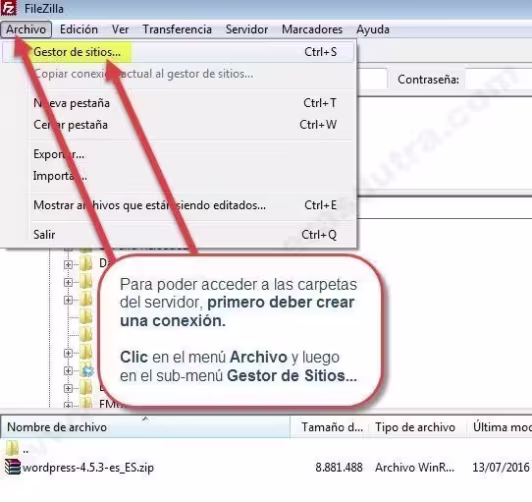Viewport: 532px width, 502px height.
Task: Click the Contraseña password field
Action: point(498,79)
